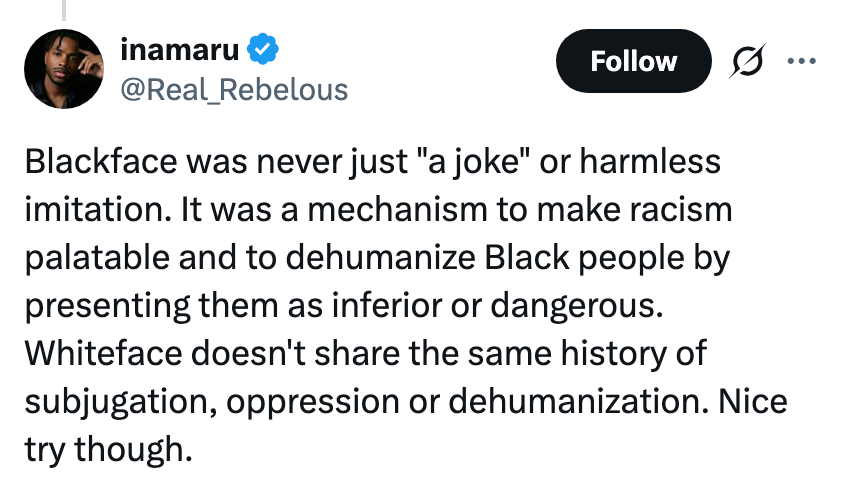The width and height of the screenshot is (848, 490).
Task: Follow the inamaru account
Action: (633, 62)
